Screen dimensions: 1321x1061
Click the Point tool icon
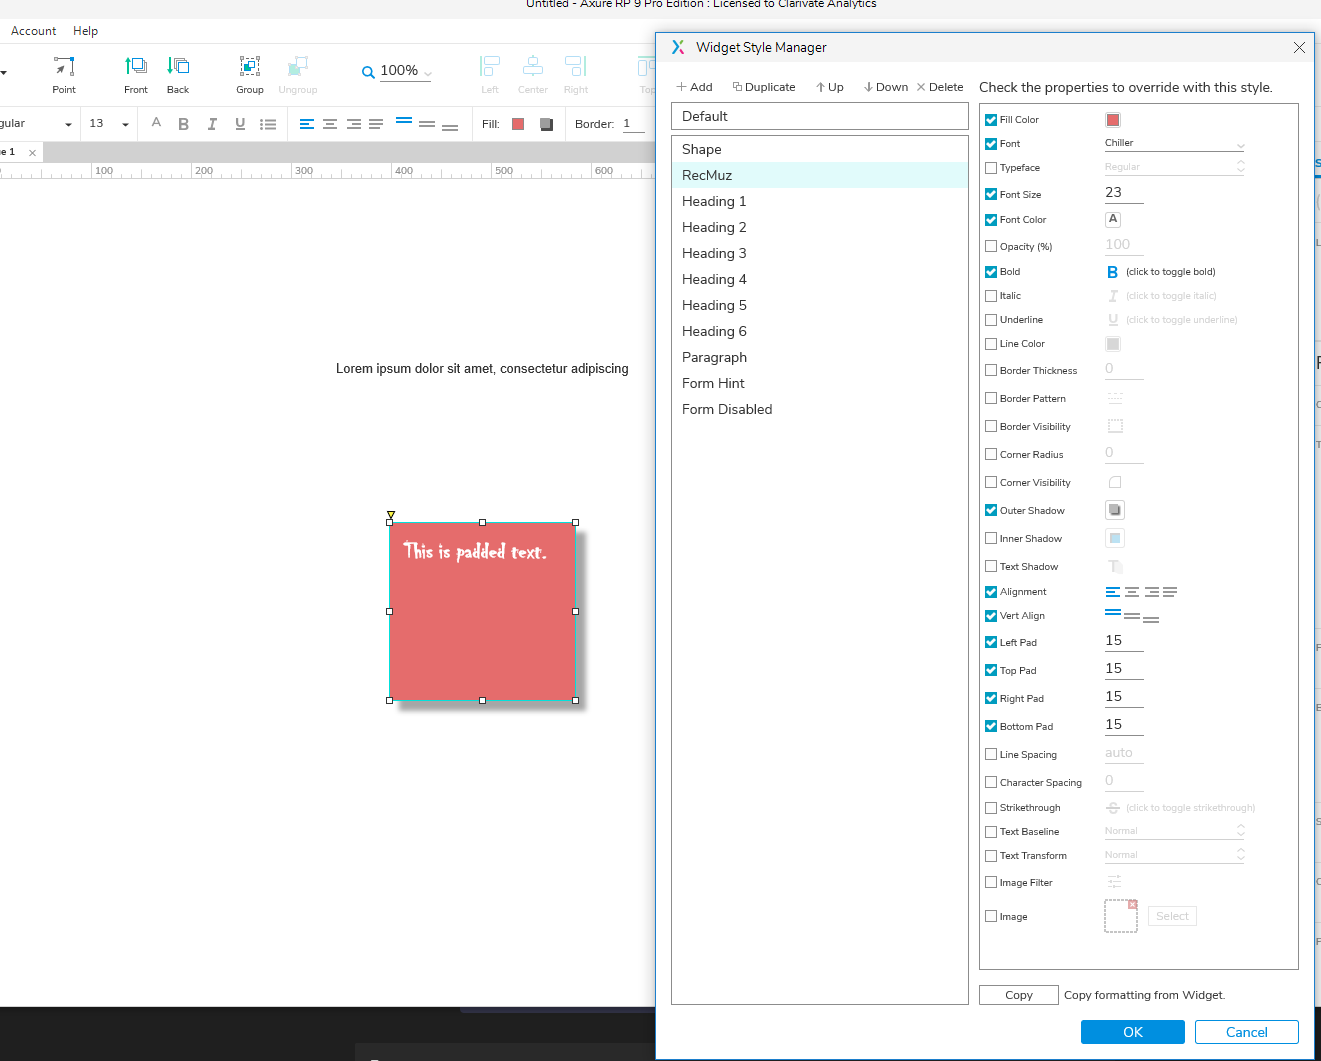pos(64,67)
